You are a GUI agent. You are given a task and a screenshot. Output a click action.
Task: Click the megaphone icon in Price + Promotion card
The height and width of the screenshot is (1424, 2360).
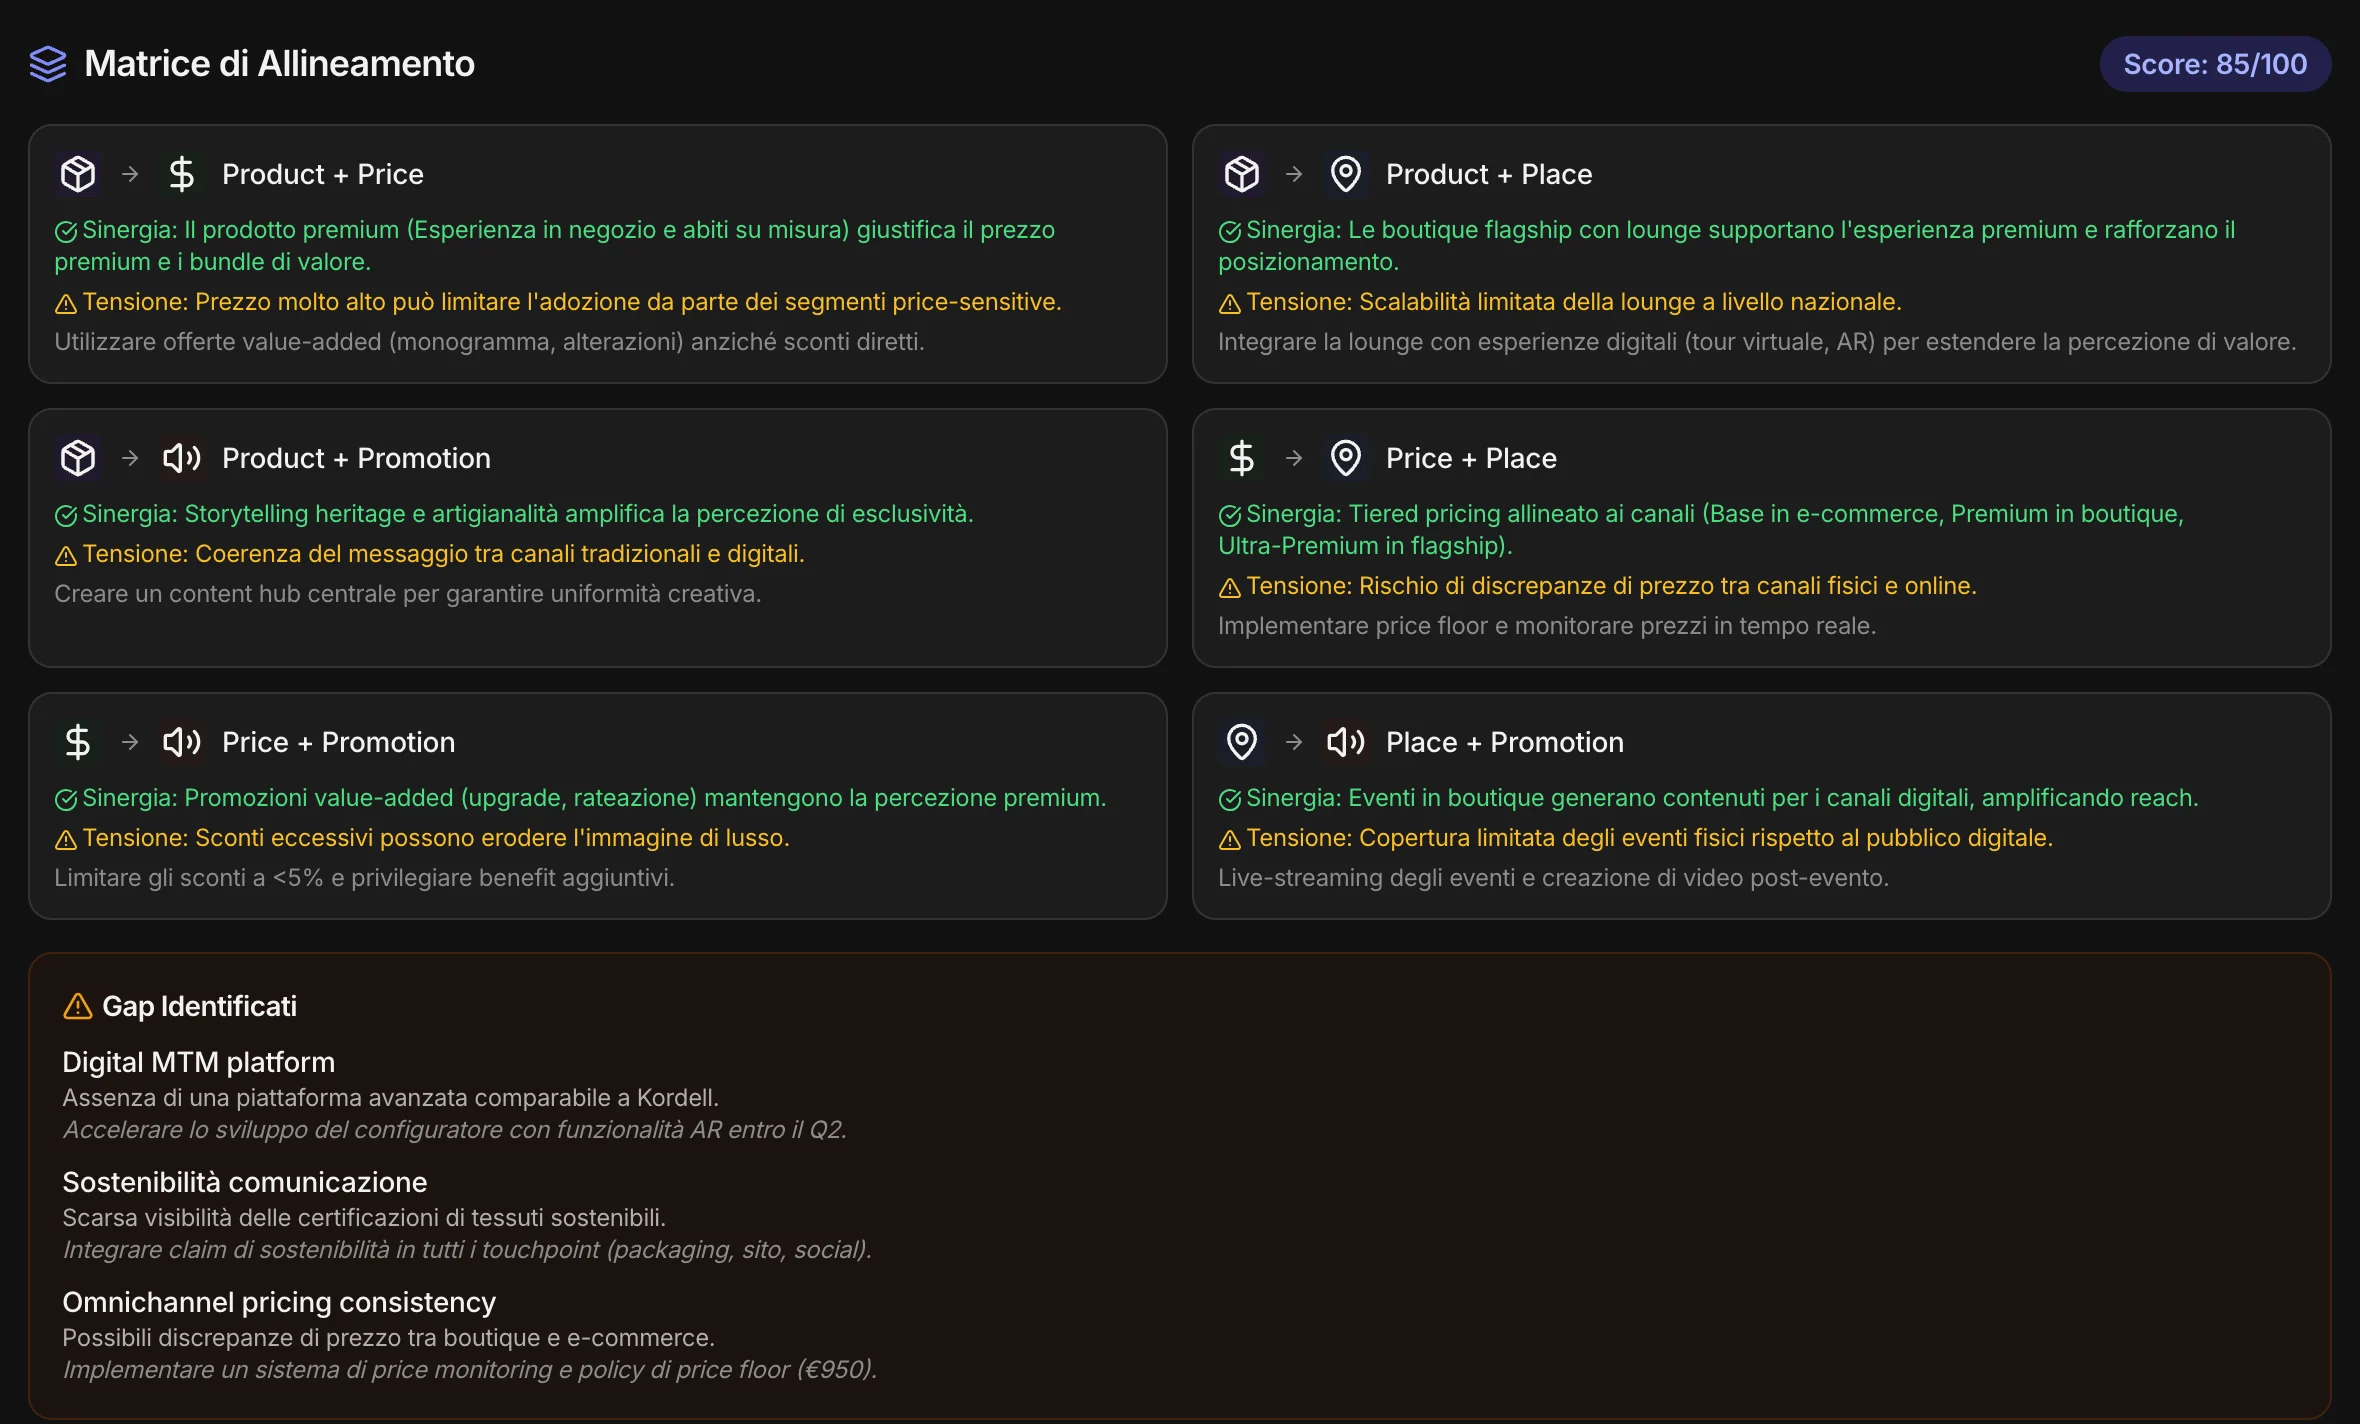pyautogui.click(x=182, y=742)
